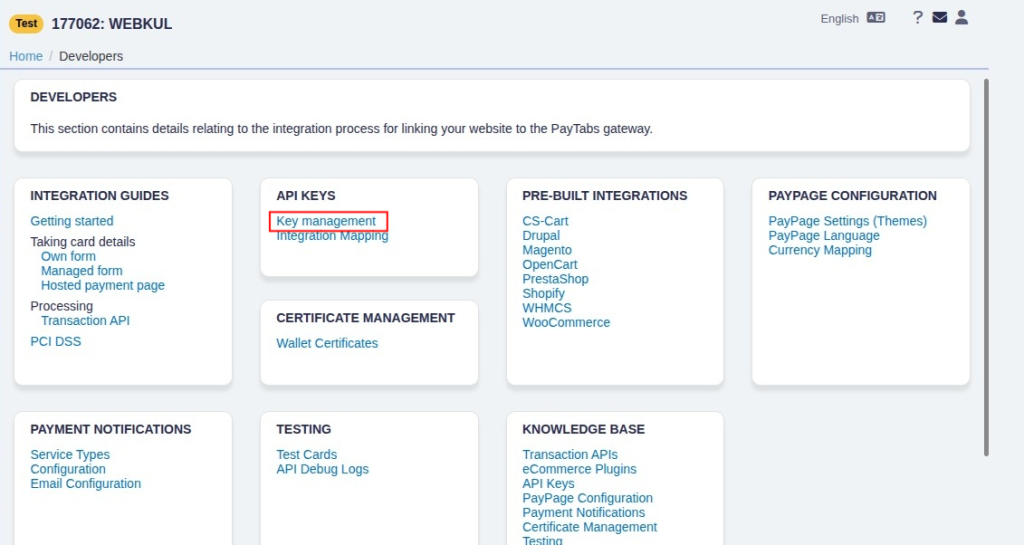Select the WooCommerce integration

[x=566, y=322]
